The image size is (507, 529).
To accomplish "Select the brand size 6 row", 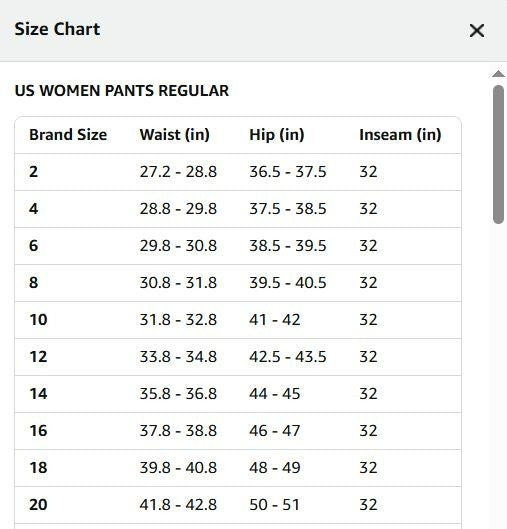I will click(x=238, y=246).
